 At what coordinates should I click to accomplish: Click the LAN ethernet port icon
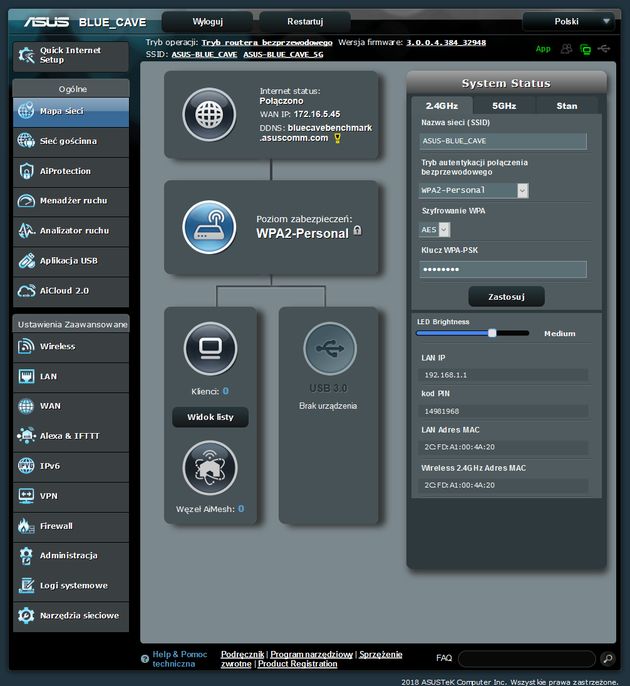tap(26, 376)
